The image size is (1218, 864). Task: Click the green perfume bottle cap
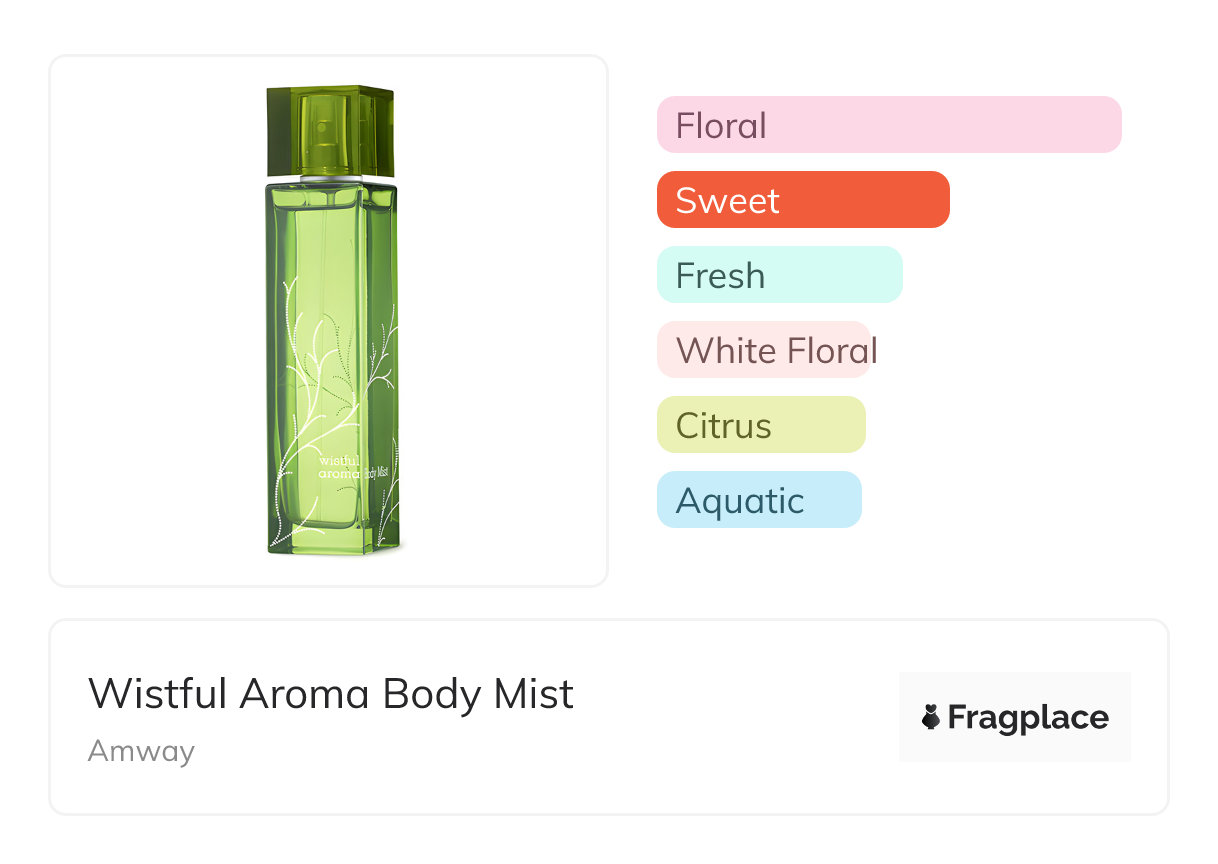(x=330, y=130)
